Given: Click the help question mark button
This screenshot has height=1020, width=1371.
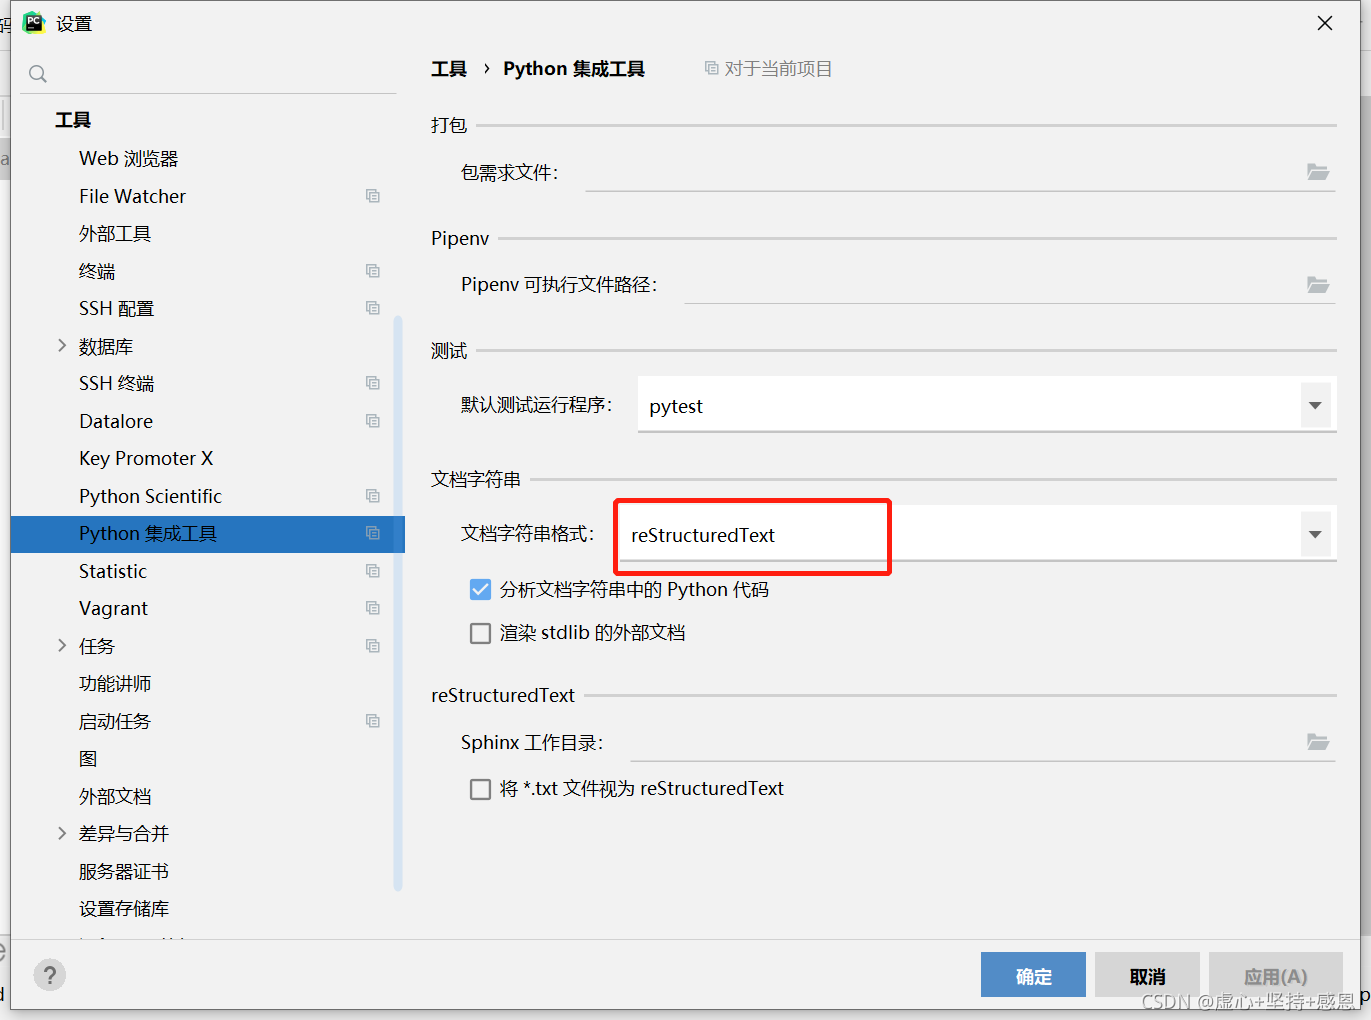Looking at the screenshot, I should click(49, 975).
